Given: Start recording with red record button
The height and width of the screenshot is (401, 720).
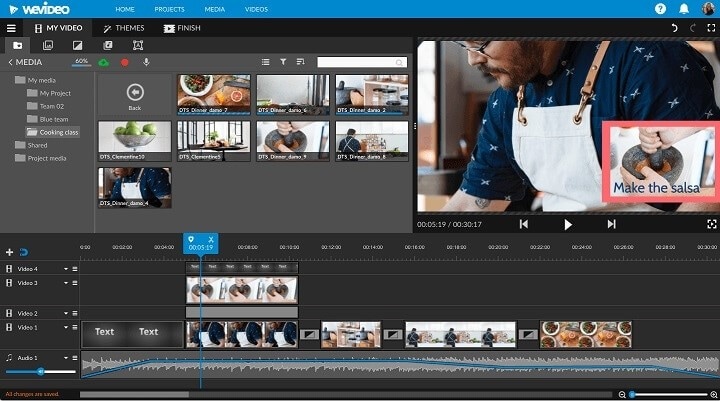Looking at the screenshot, I should (x=124, y=62).
